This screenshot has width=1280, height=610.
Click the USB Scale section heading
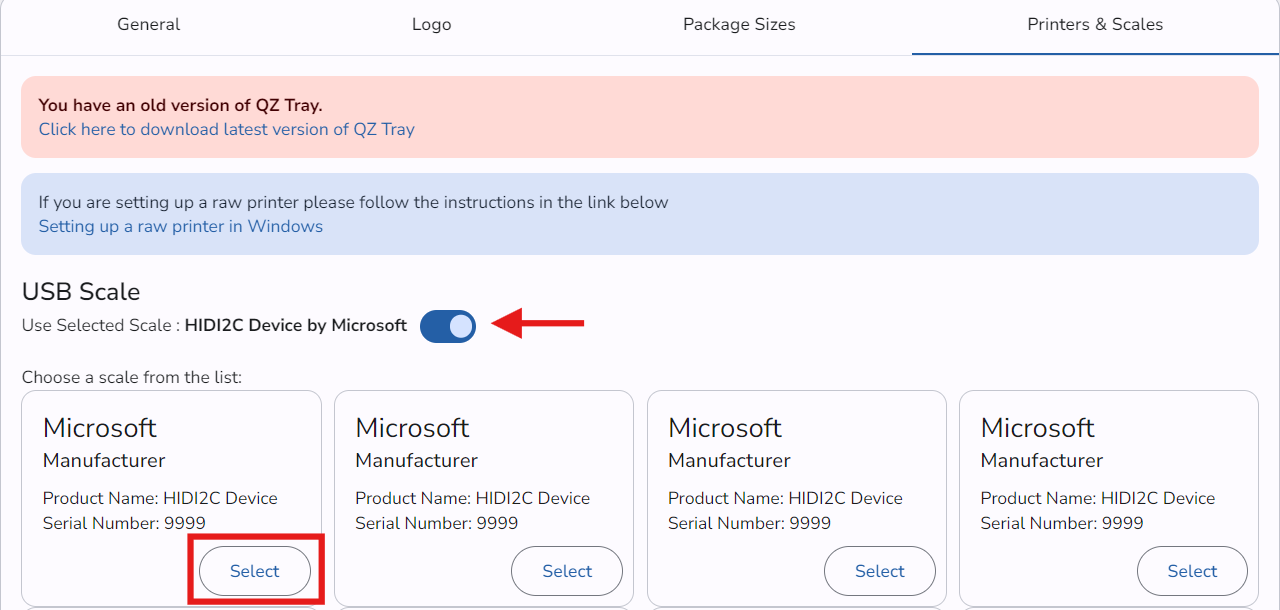81,292
